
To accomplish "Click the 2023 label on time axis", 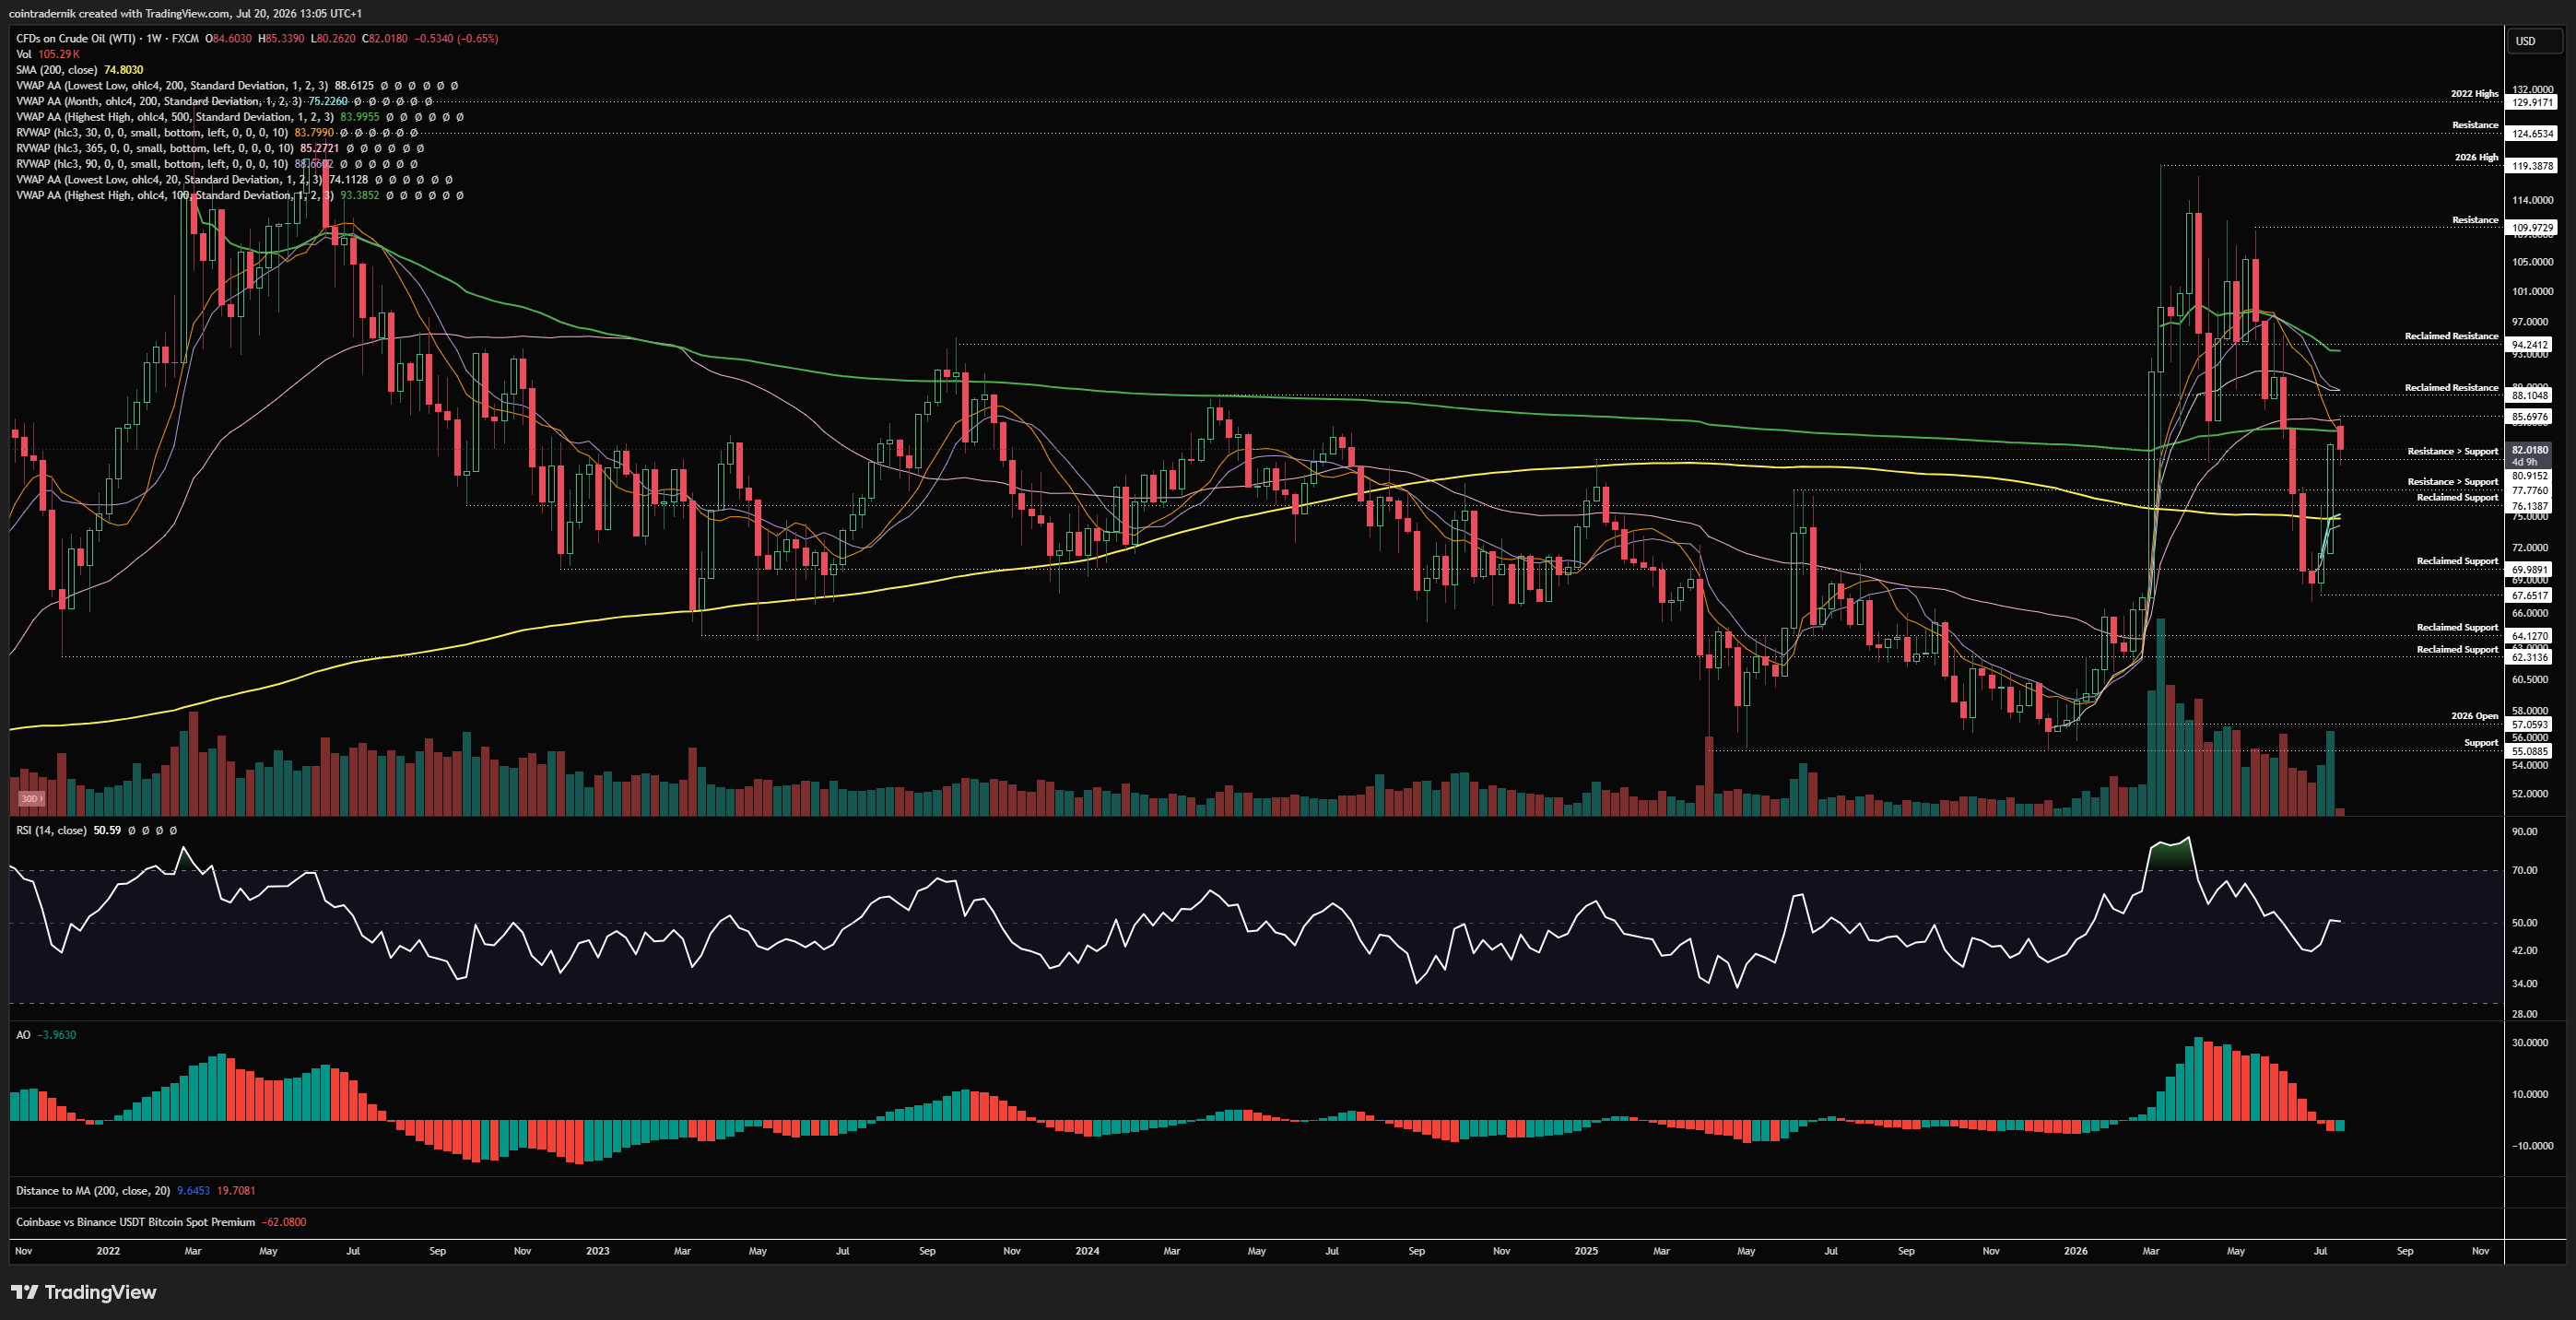I will point(597,1251).
